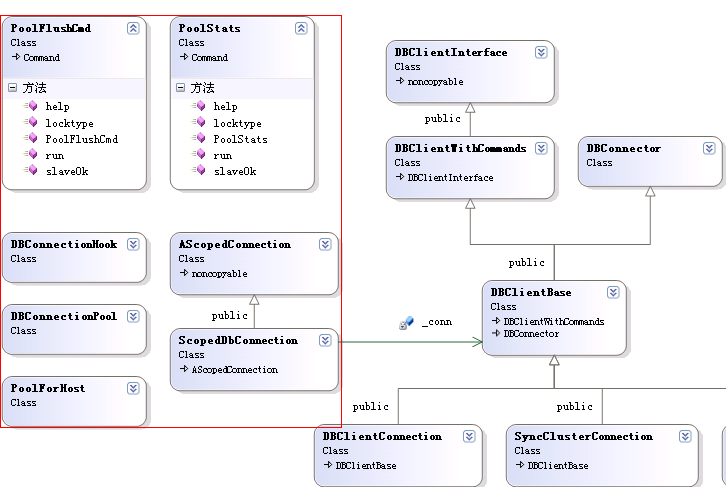Expand the DBClientConnection class details
The height and width of the screenshot is (487, 726).
click(x=469, y=437)
